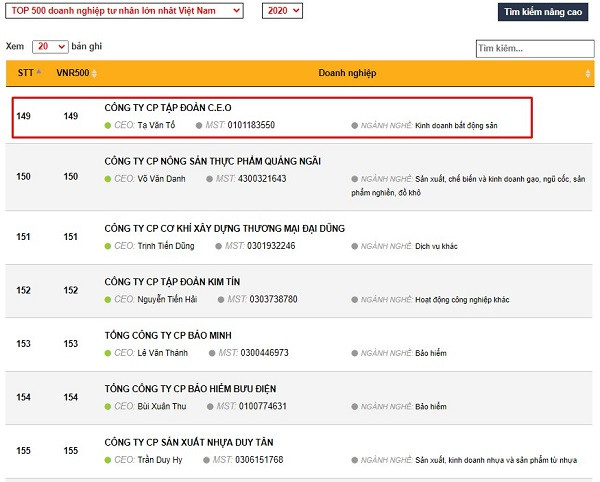Select CÔNG TY CP TẬP ĐOÀN KIM TÍN
This screenshot has width=600, height=482.
[x=172, y=282]
